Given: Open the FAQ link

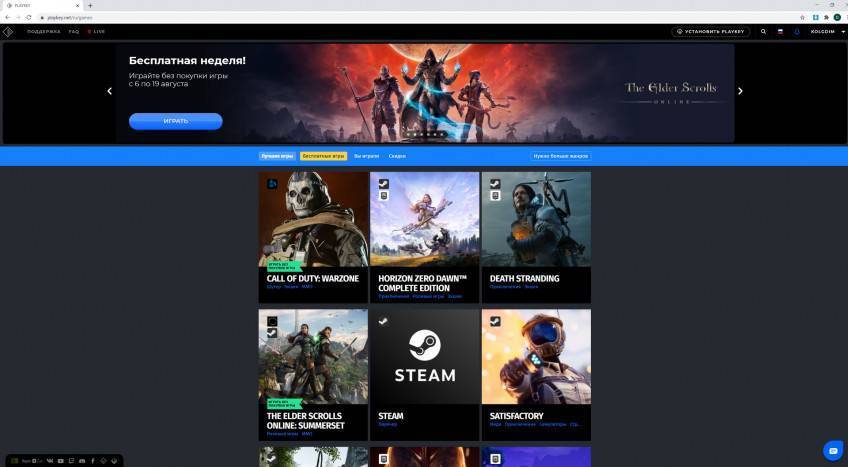Looking at the screenshot, I should coord(74,32).
